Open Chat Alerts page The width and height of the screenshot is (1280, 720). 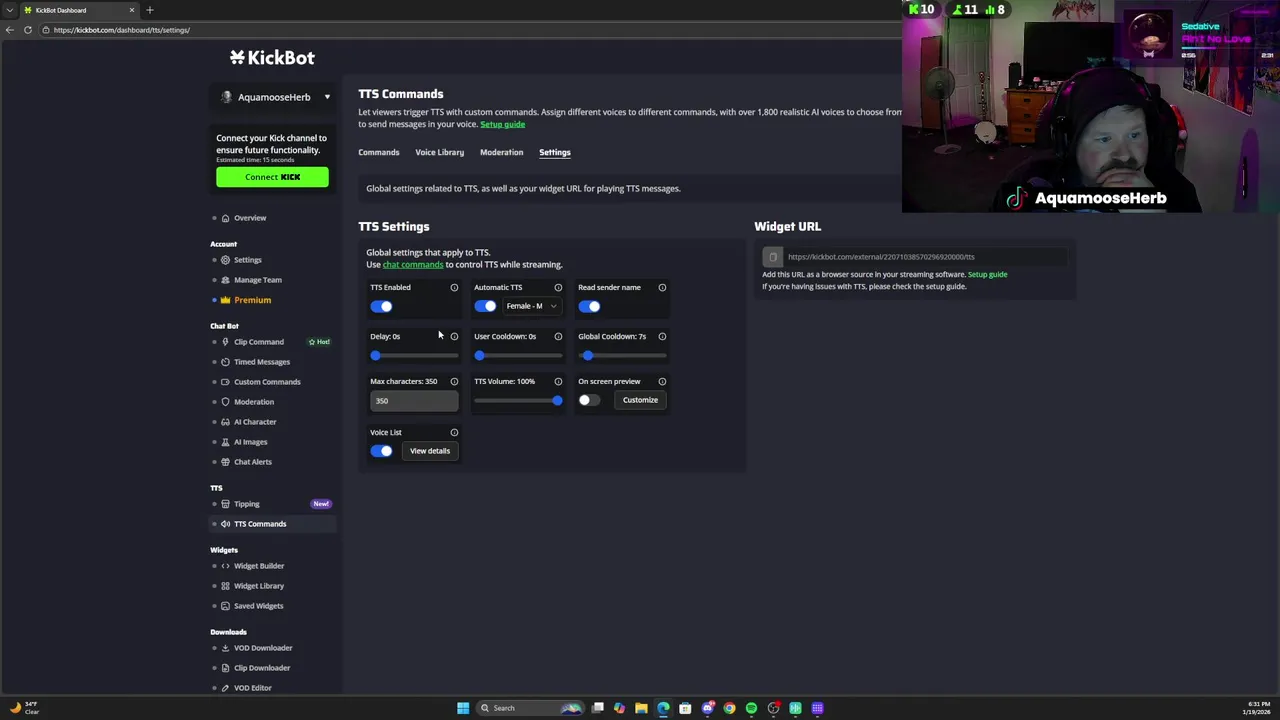click(252, 462)
